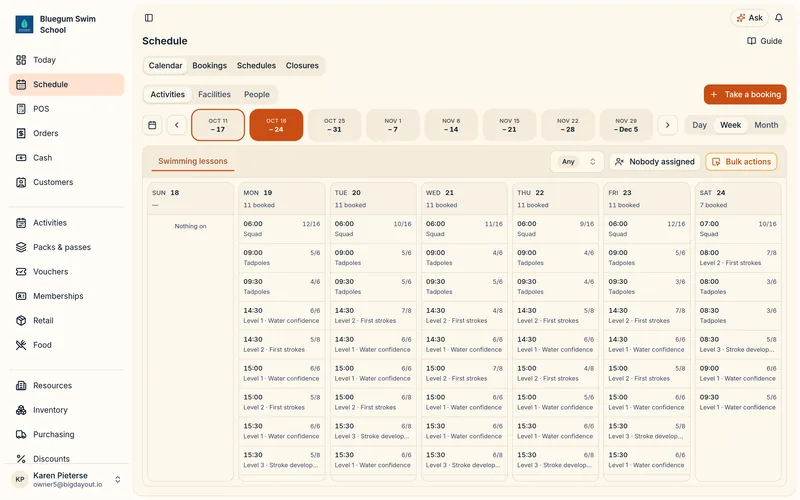Click the Retail box icon

click(x=21, y=321)
